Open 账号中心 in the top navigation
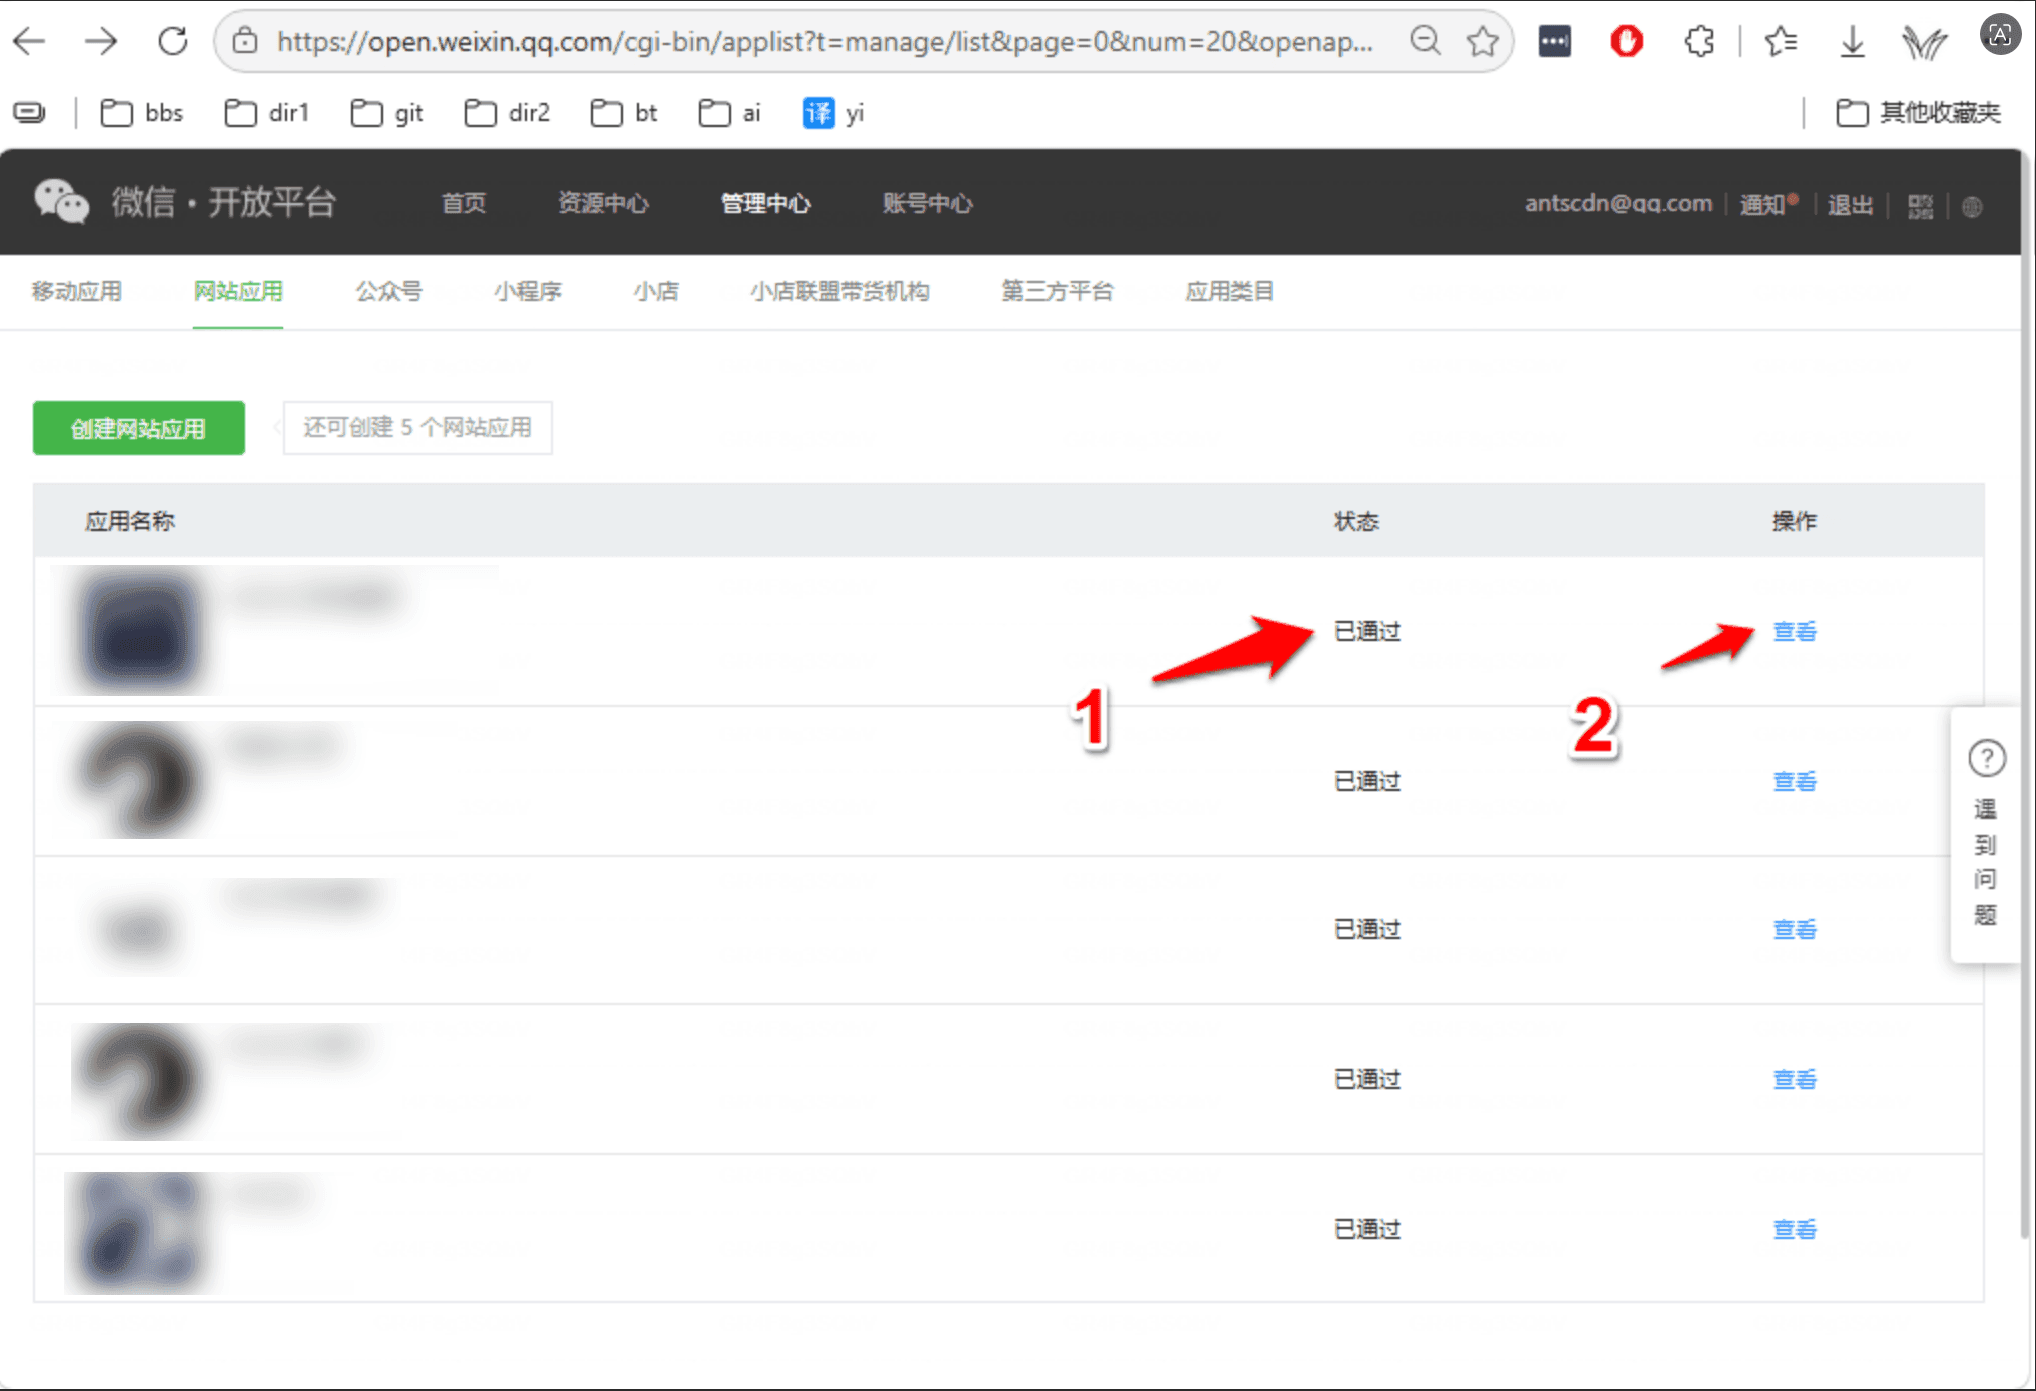The height and width of the screenshot is (1391, 2036). click(927, 203)
